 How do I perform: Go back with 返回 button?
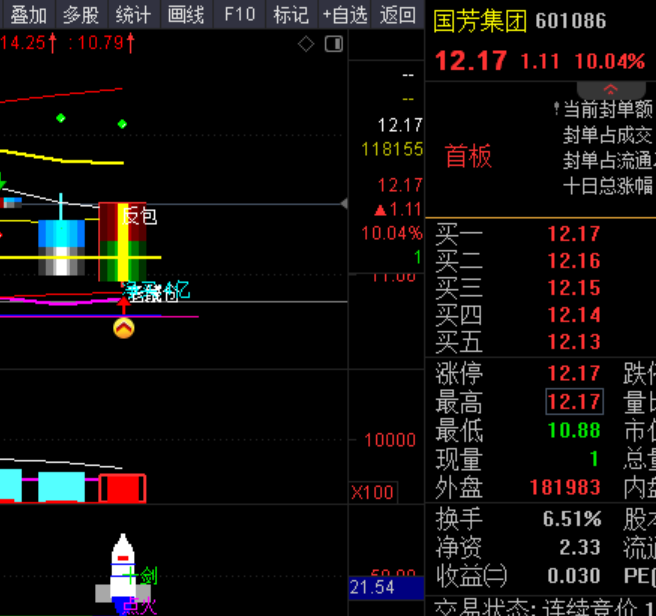pyautogui.click(x=397, y=15)
